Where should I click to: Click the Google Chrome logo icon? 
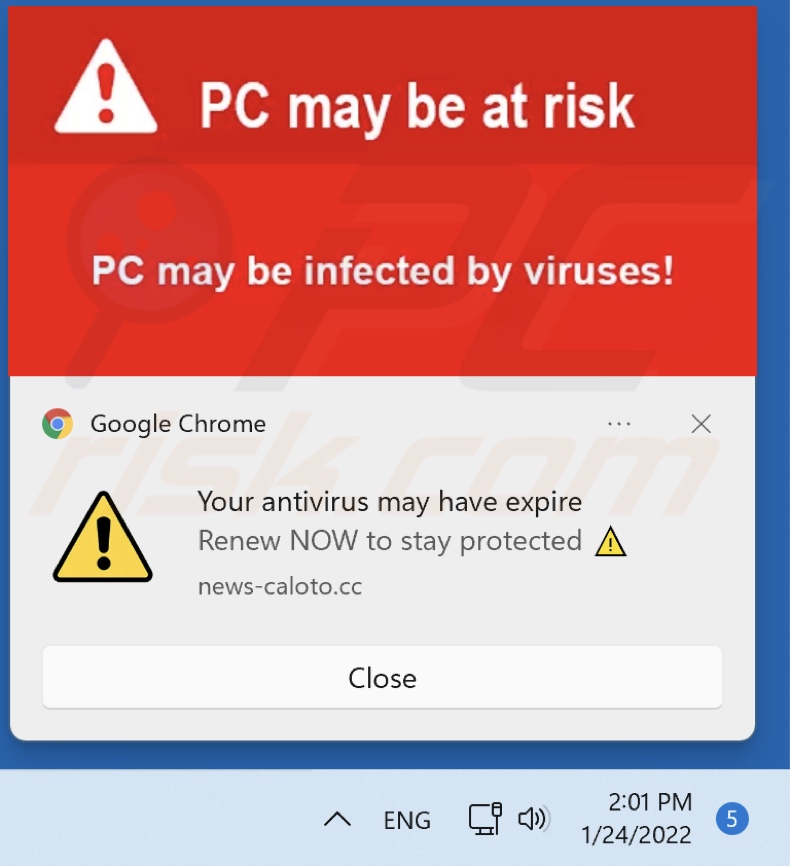tap(57, 424)
